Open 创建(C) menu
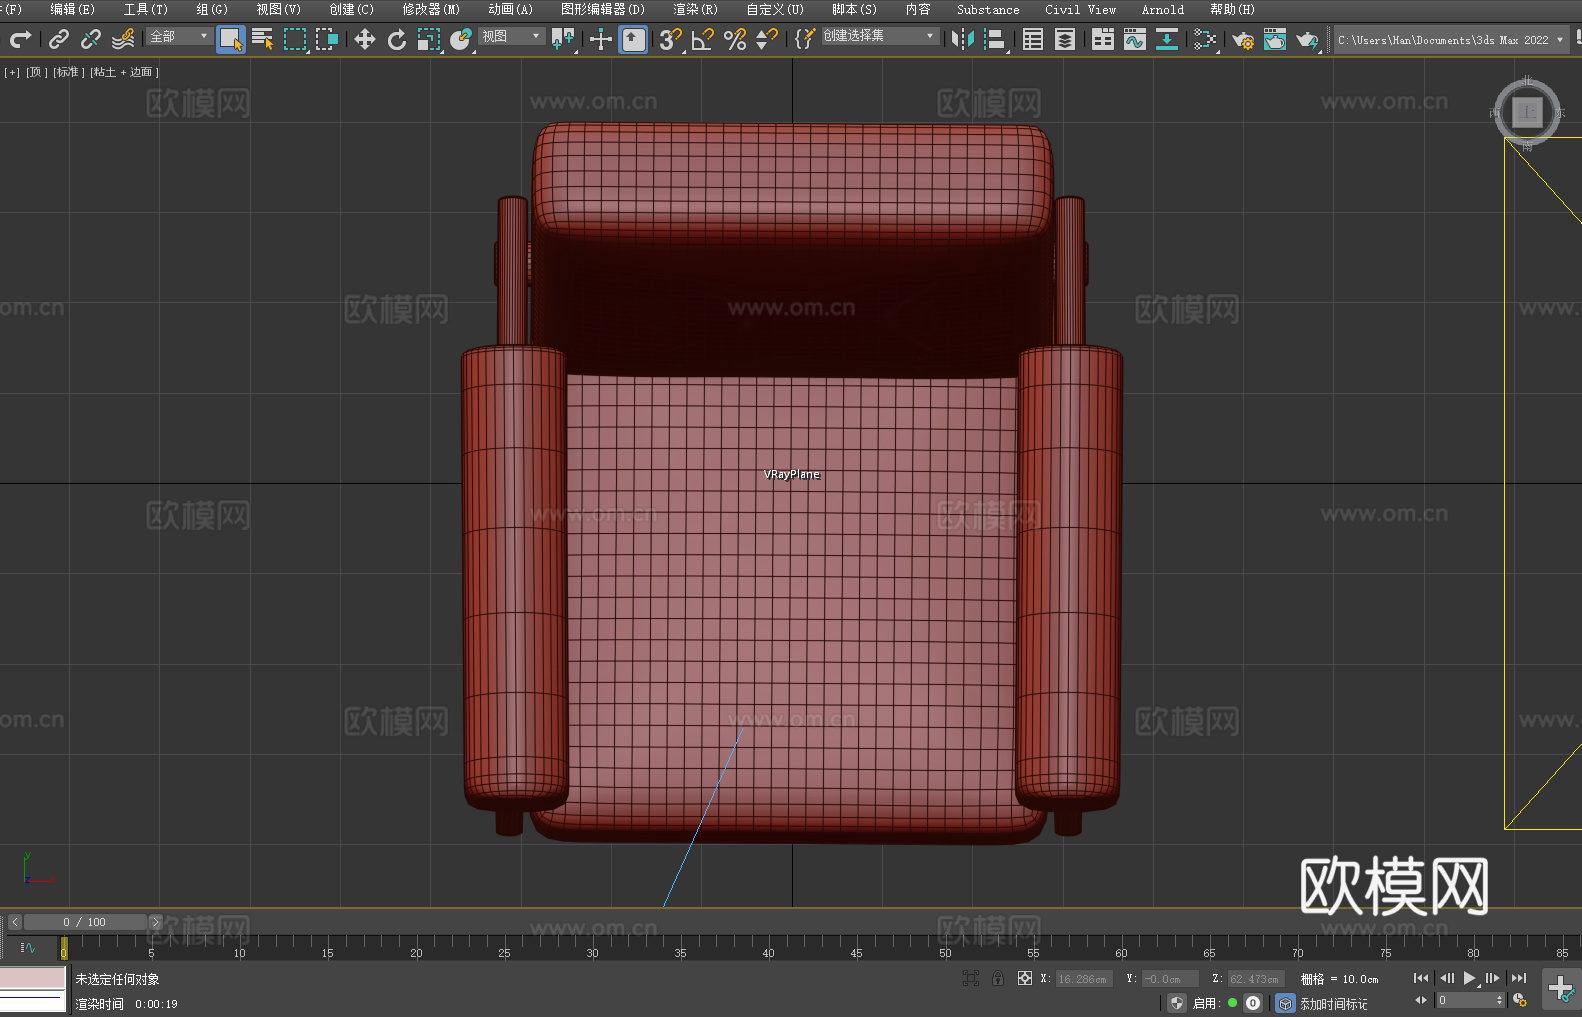Image resolution: width=1582 pixels, height=1017 pixels. [x=351, y=9]
